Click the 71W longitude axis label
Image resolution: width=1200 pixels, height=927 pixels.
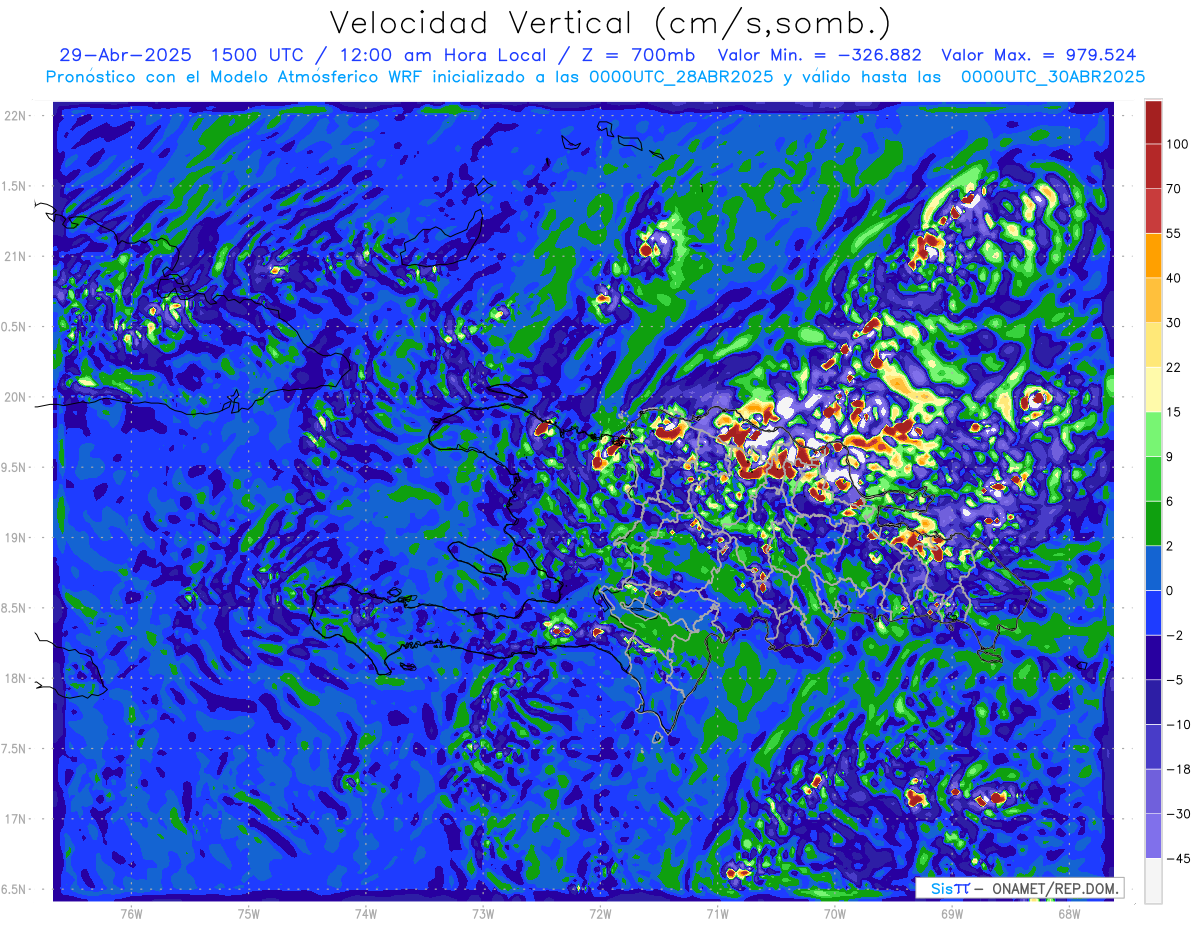click(x=717, y=913)
